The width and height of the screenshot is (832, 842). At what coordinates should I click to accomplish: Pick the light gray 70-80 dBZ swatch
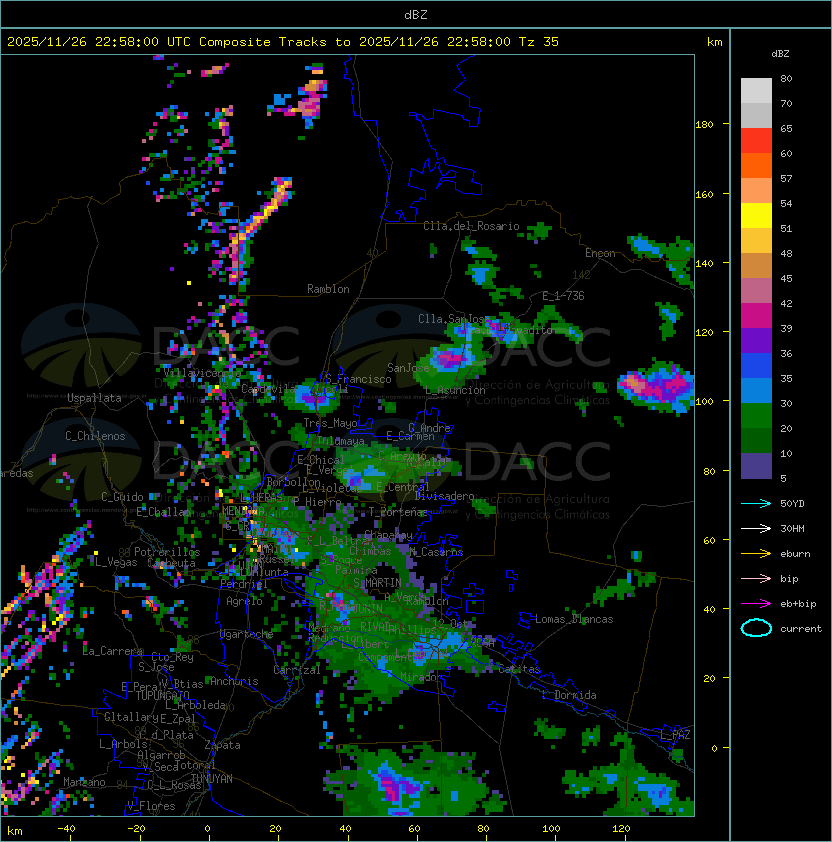[x=756, y=91]
